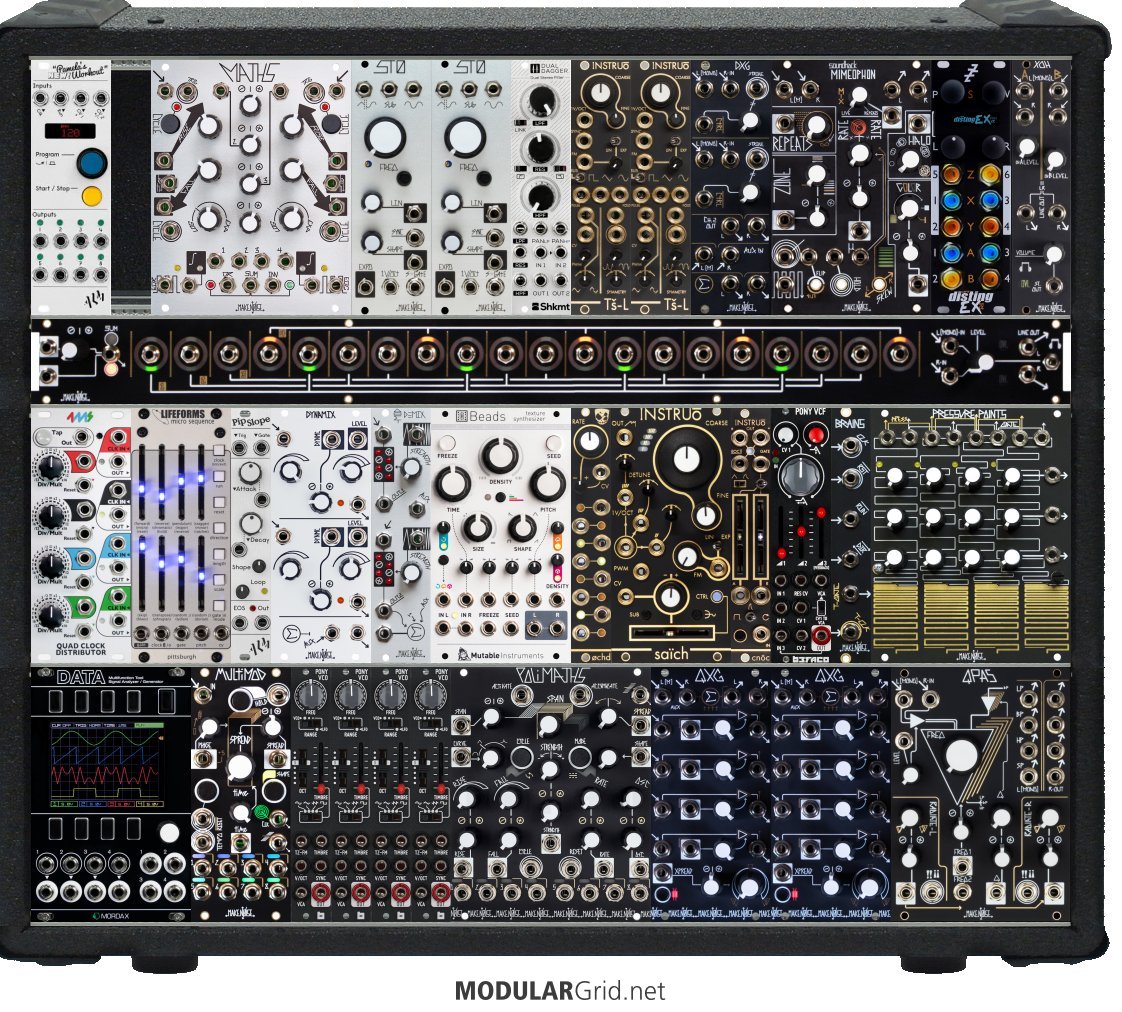Click the Dynamix sigma sum icon
The height and width of the screenshot is (1012, 1122).
291,633
